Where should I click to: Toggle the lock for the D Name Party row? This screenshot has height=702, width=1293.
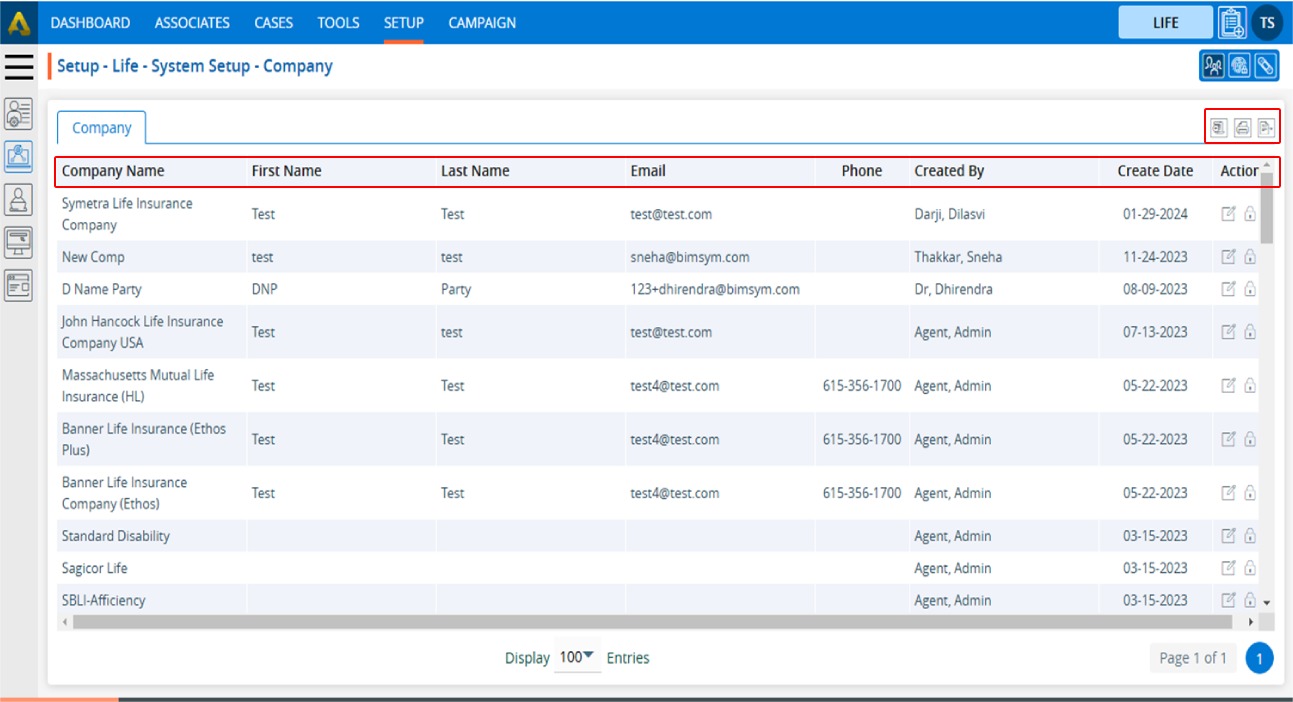pyautogui.click(x=1250, y=289)
